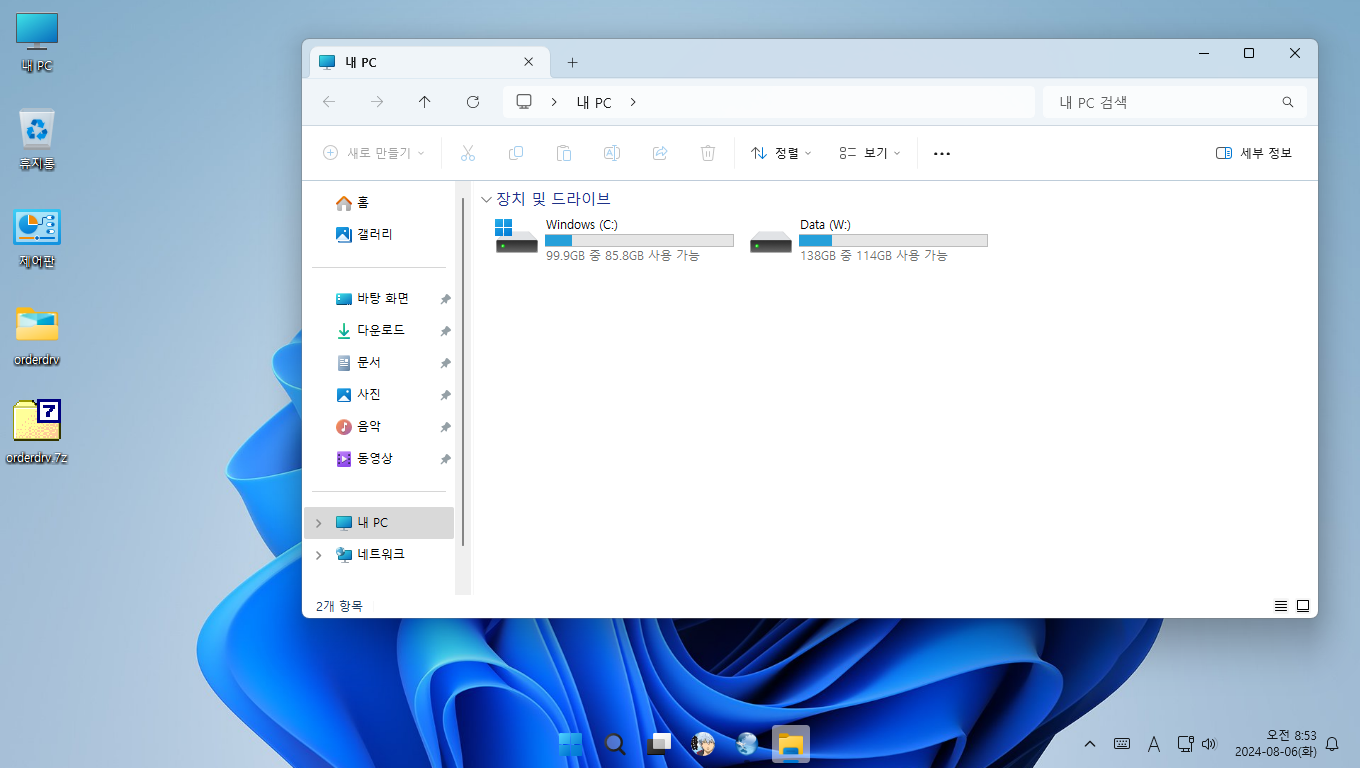Open 다운로드 in navigation pane

point(371,331)
